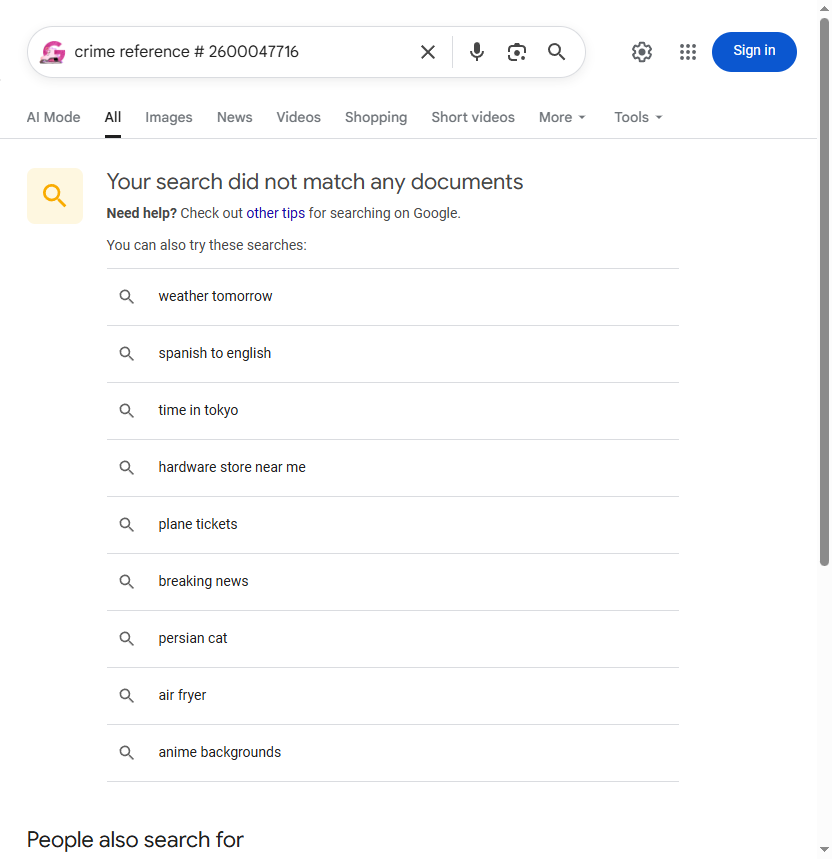Image resolution: width=832 pixels, height=859 pixels.
Task: Click the vertical page scrollbar thumb
Action: [x=824, y=291]
